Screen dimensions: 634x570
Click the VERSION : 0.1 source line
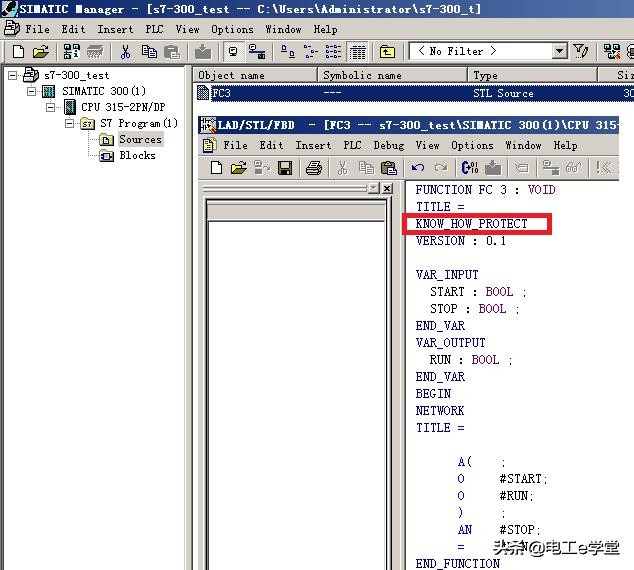tap(461, 241)
